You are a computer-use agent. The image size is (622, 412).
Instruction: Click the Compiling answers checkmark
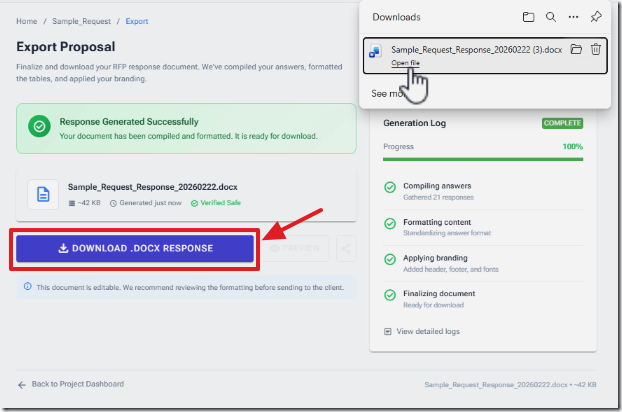390,187
